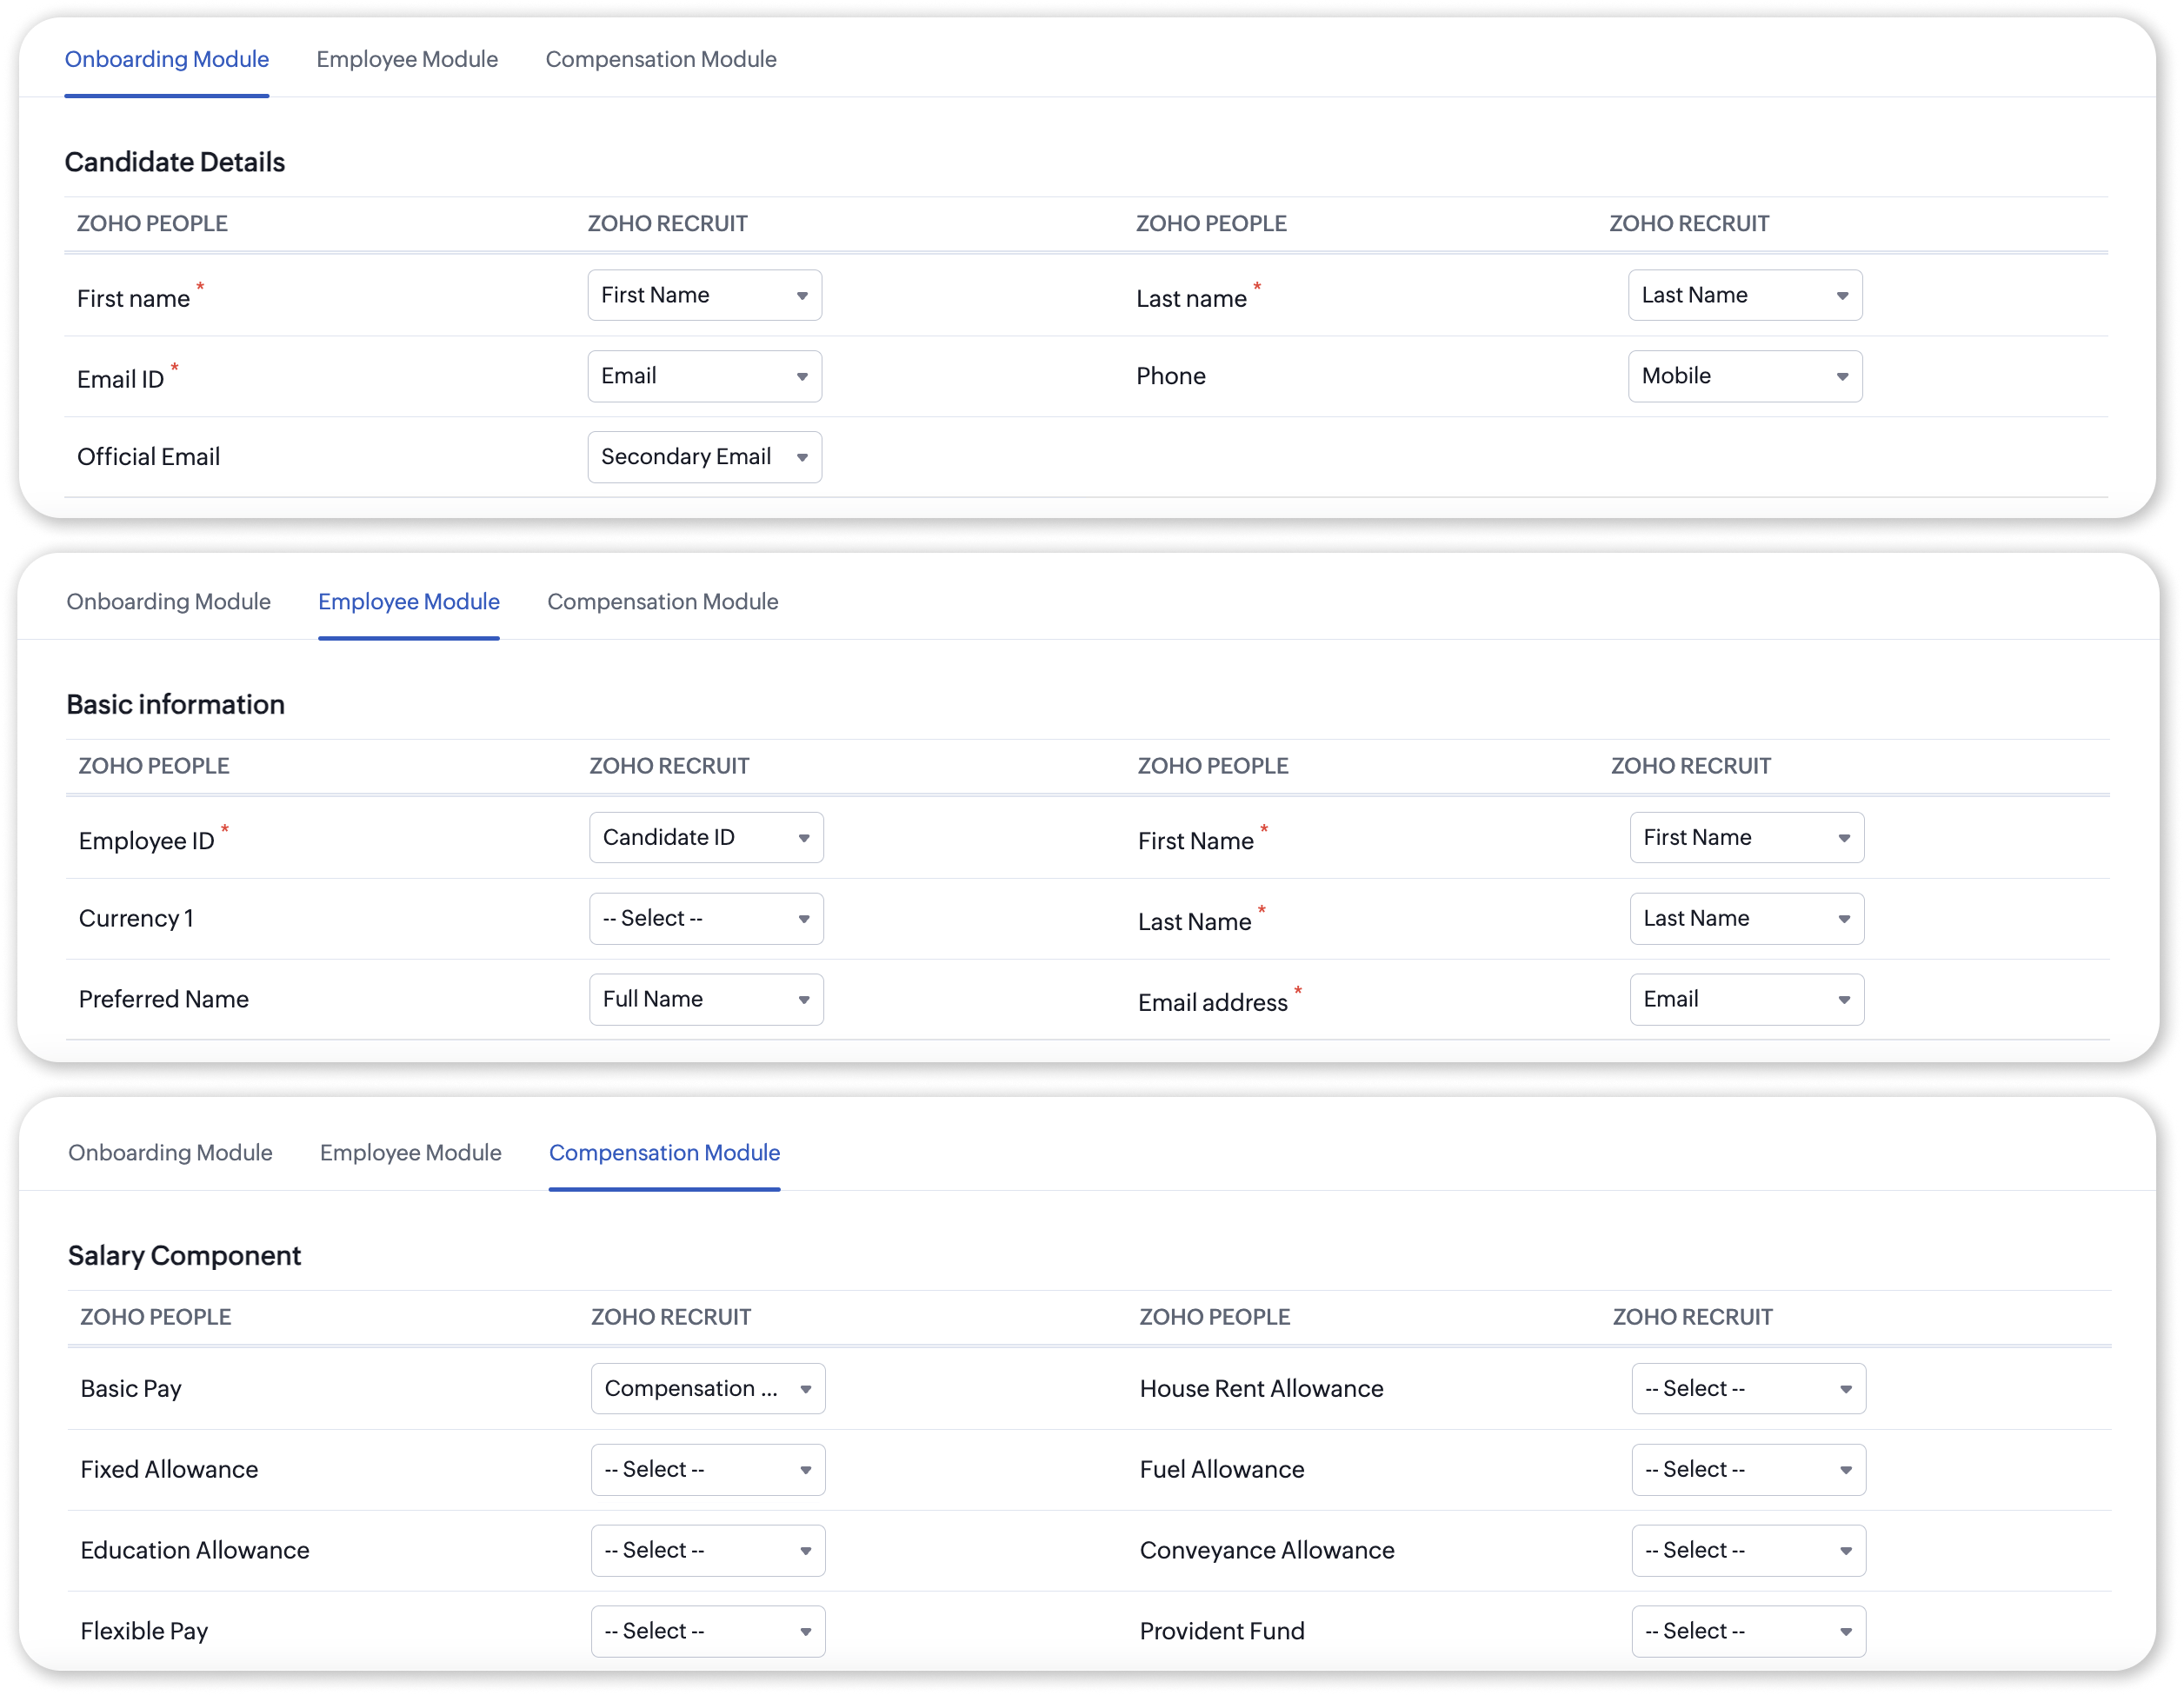Expand the Candidate ID dropdown for Employee ID
Image resolution: width=2184 pixels, height=1695 pixels.
[x=706, y=837]
